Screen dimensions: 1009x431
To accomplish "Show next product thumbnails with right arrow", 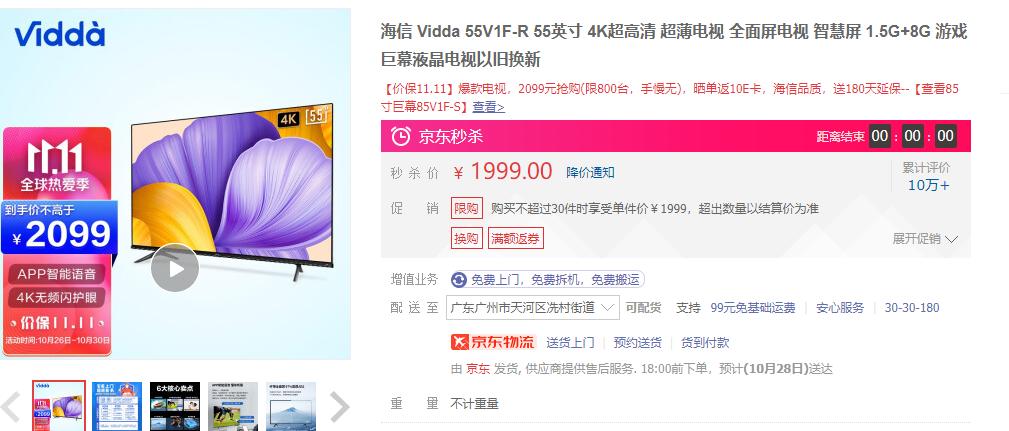I will (339, 407).
